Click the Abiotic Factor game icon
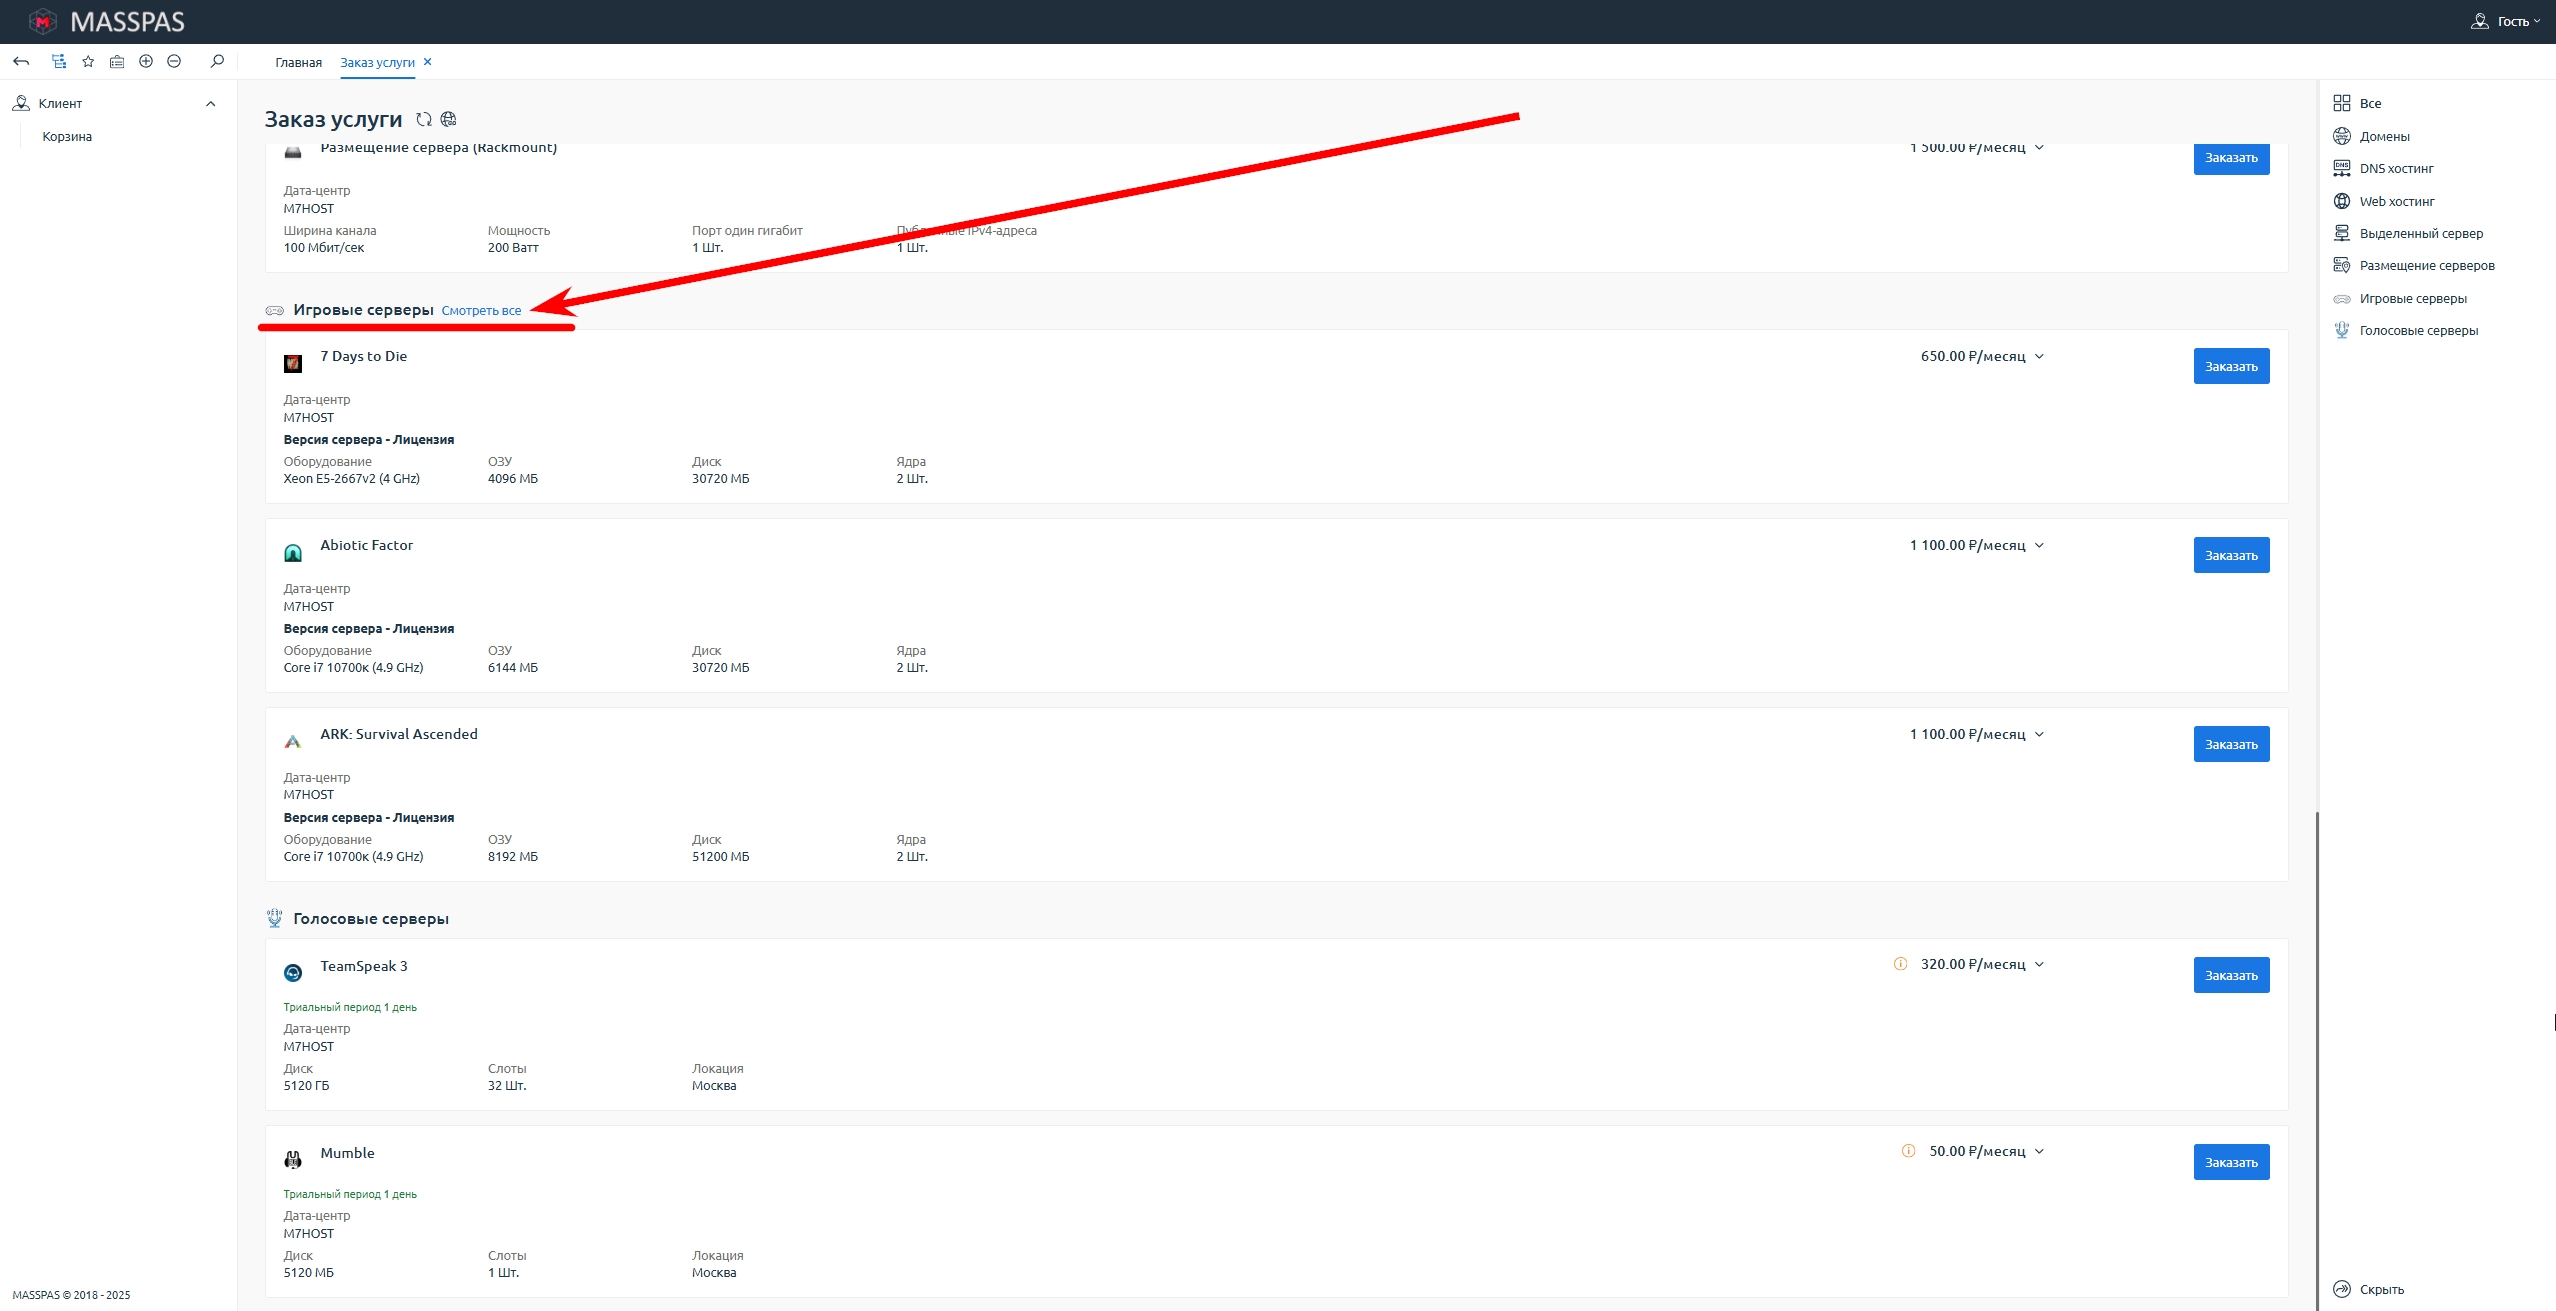2556x1311 pixels. pos(293,552)
